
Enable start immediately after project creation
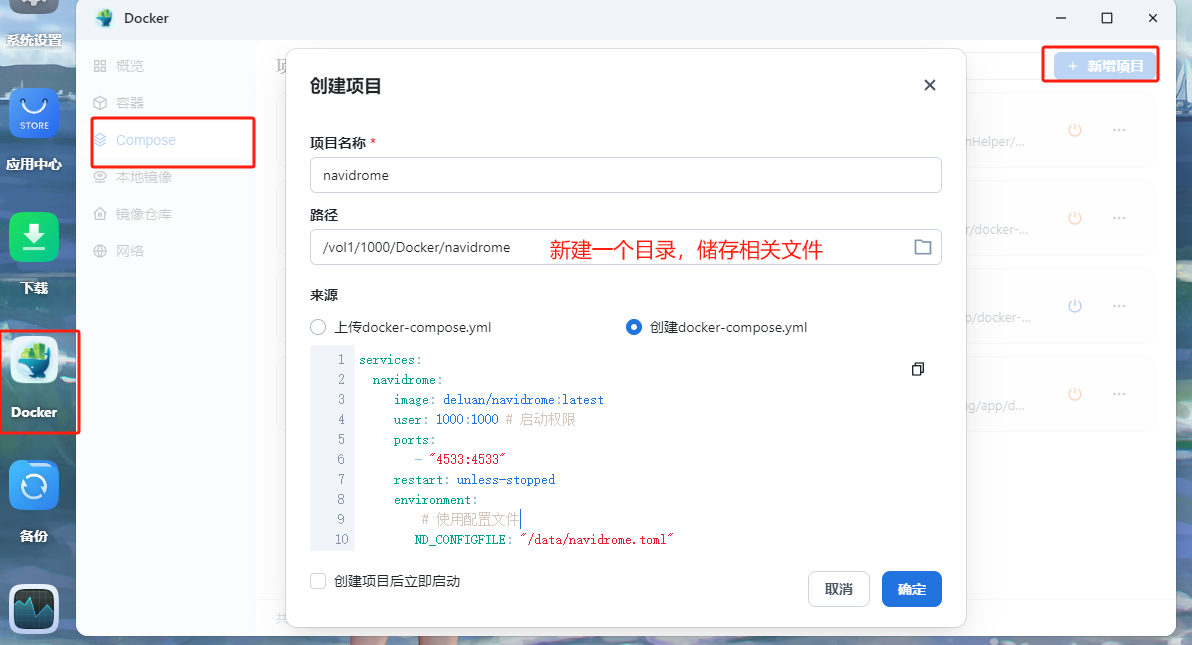coord(318,581)
